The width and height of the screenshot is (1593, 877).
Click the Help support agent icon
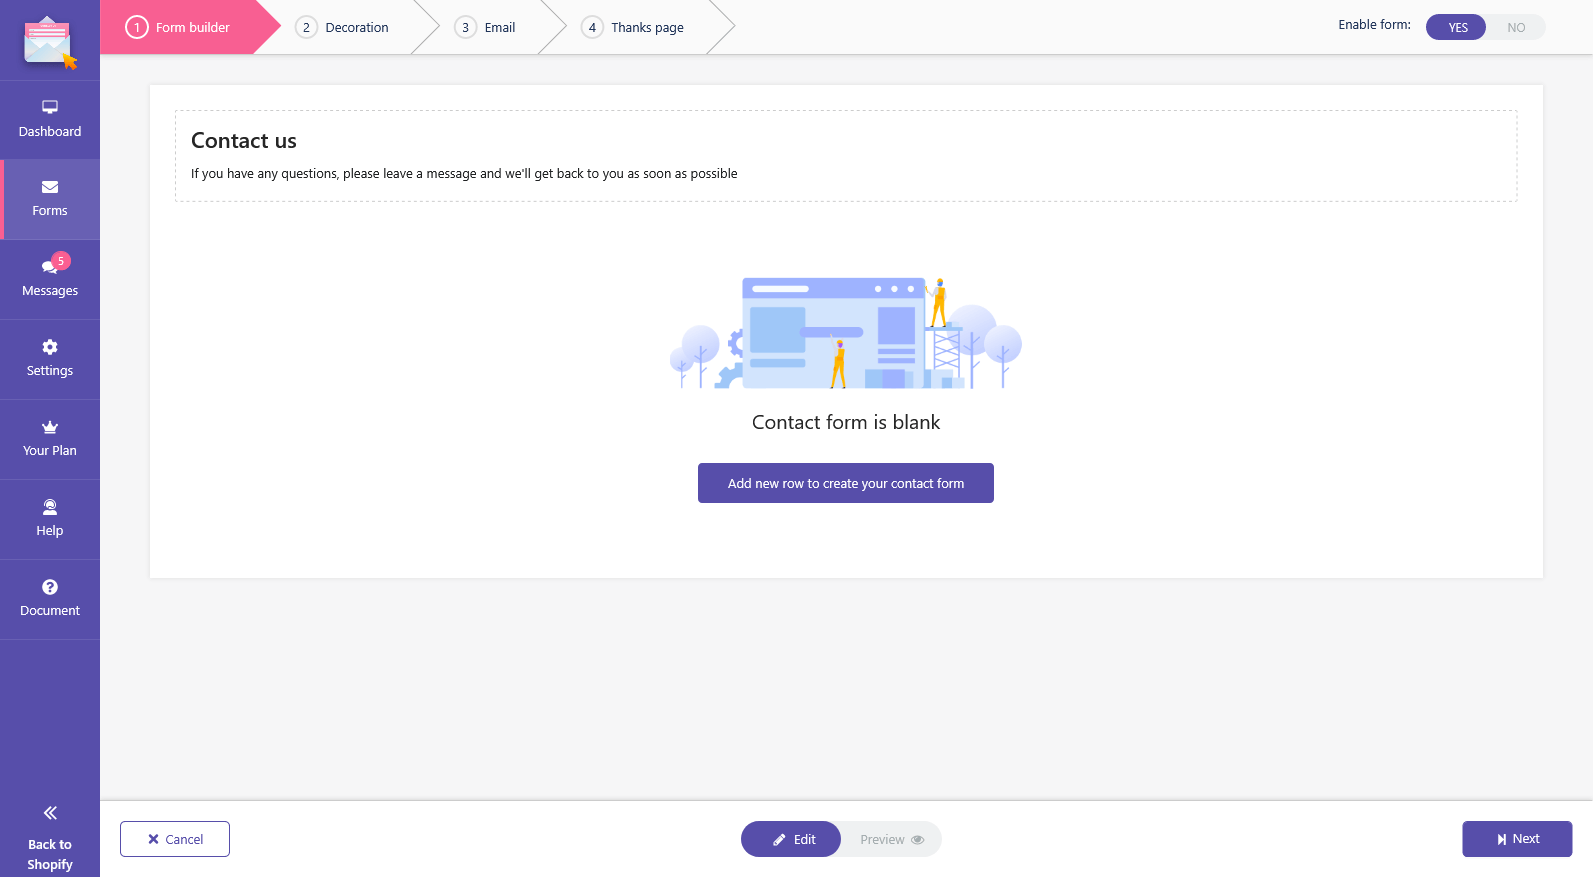click(x=50, y=507)
